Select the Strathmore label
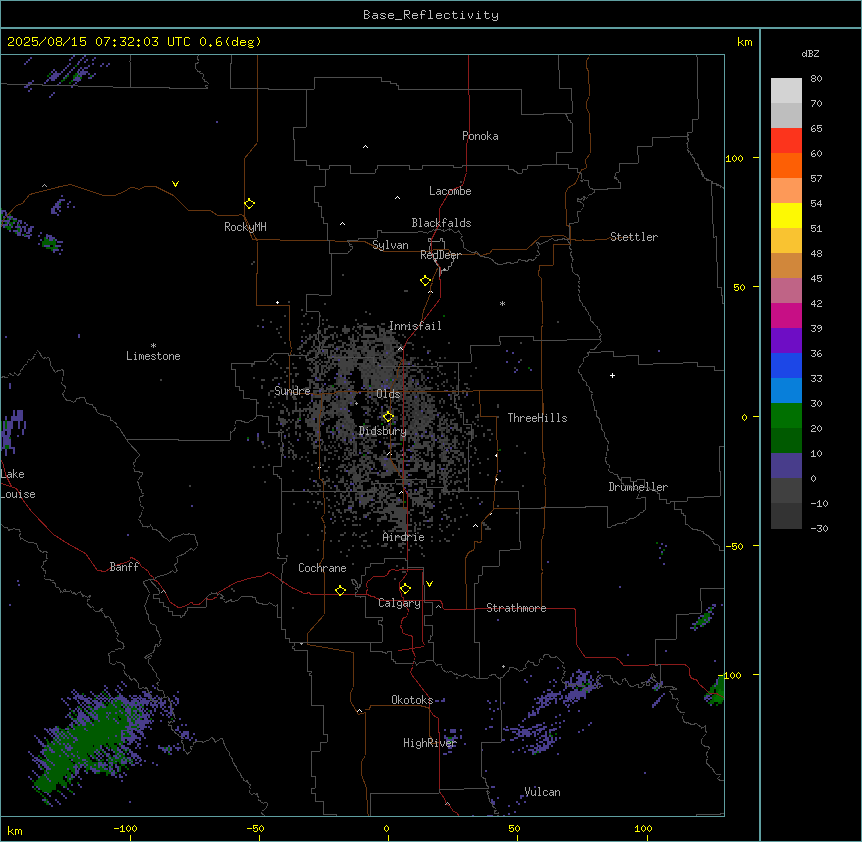The image size is (862, 842). 516,608
